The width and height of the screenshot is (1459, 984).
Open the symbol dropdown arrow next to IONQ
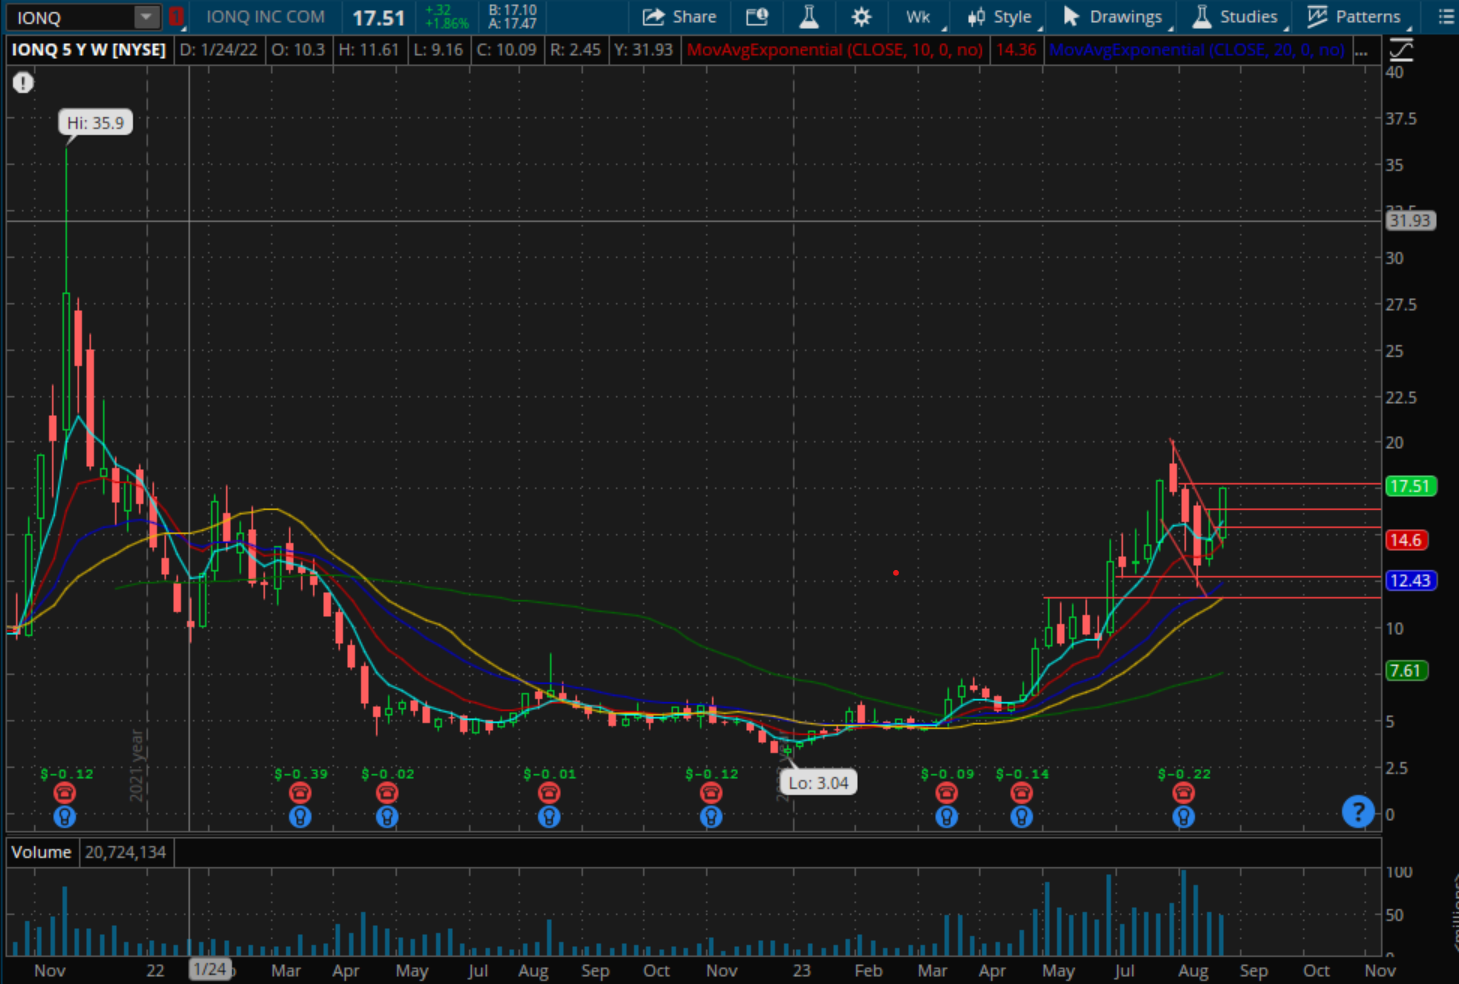click(146, 17)
